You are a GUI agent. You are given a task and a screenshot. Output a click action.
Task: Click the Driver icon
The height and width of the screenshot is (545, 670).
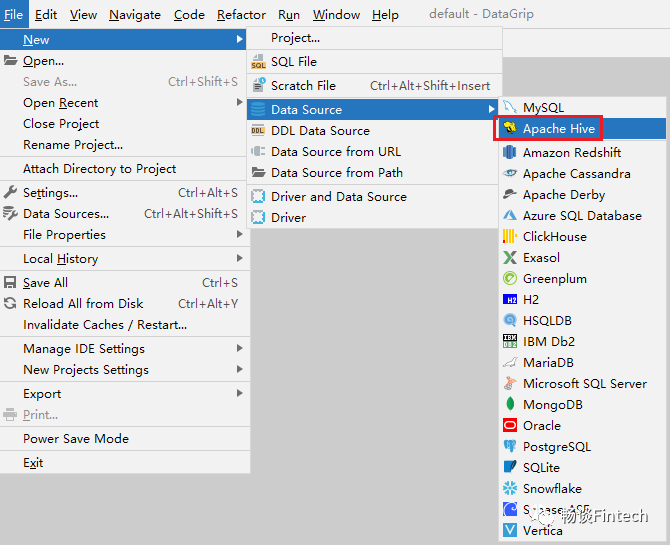[258, 217]
